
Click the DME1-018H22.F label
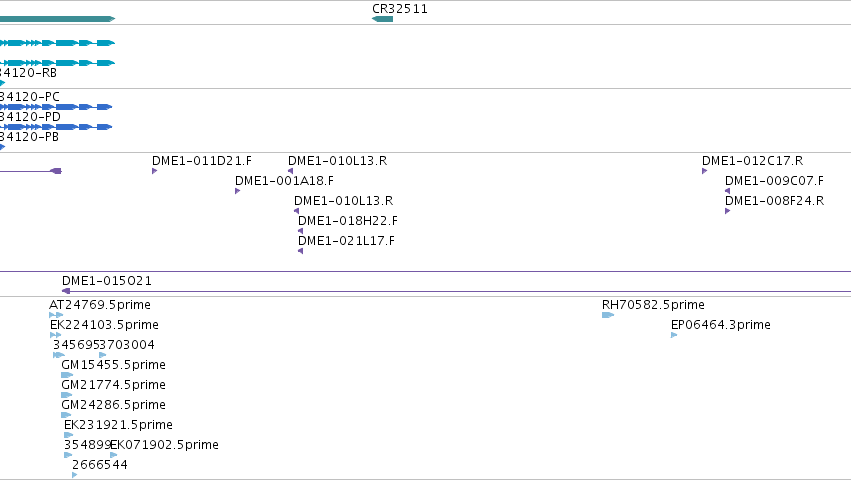pyautogui.click(x=348, y=221)
